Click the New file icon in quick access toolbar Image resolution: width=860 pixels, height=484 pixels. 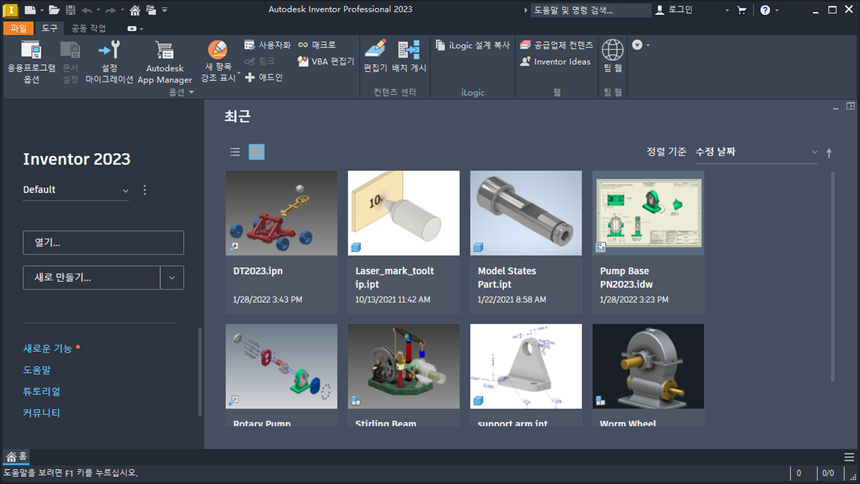tap(30, 9)
